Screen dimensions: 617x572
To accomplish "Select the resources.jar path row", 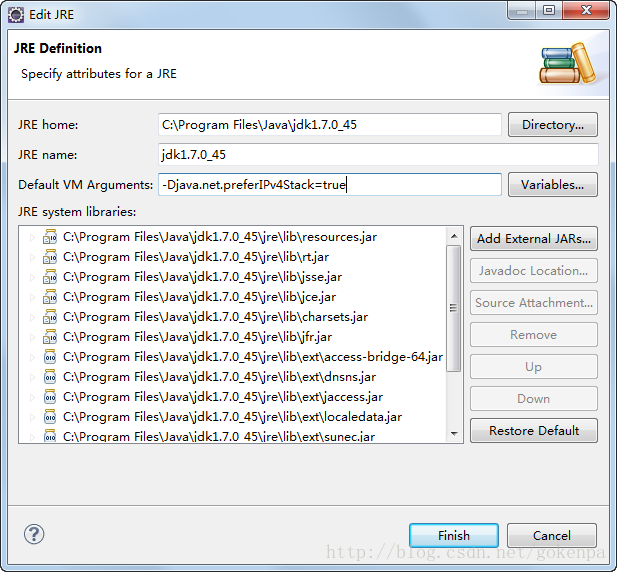I will pos(220,237).
